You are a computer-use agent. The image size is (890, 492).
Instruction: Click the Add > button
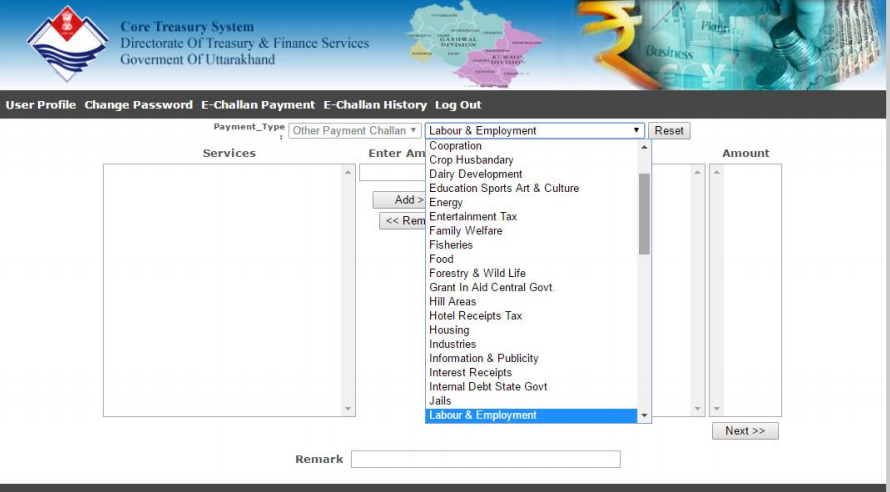point(399,200)
